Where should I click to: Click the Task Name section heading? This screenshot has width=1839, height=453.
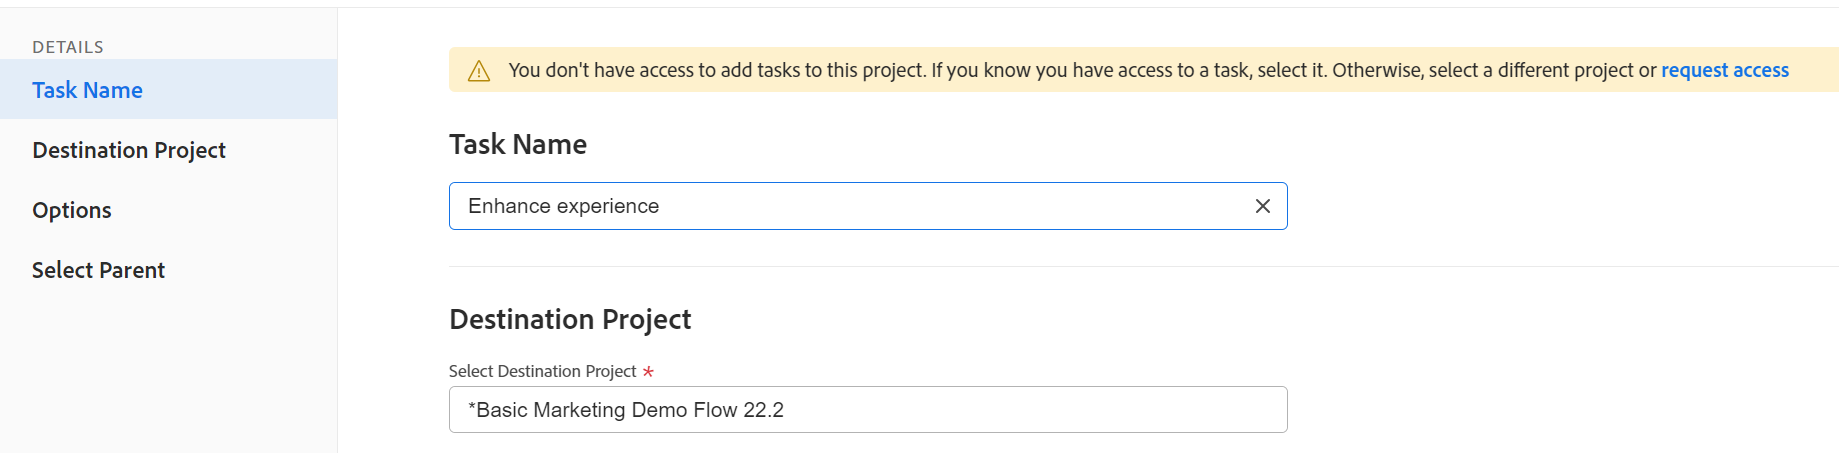click(x=518, y=145)
